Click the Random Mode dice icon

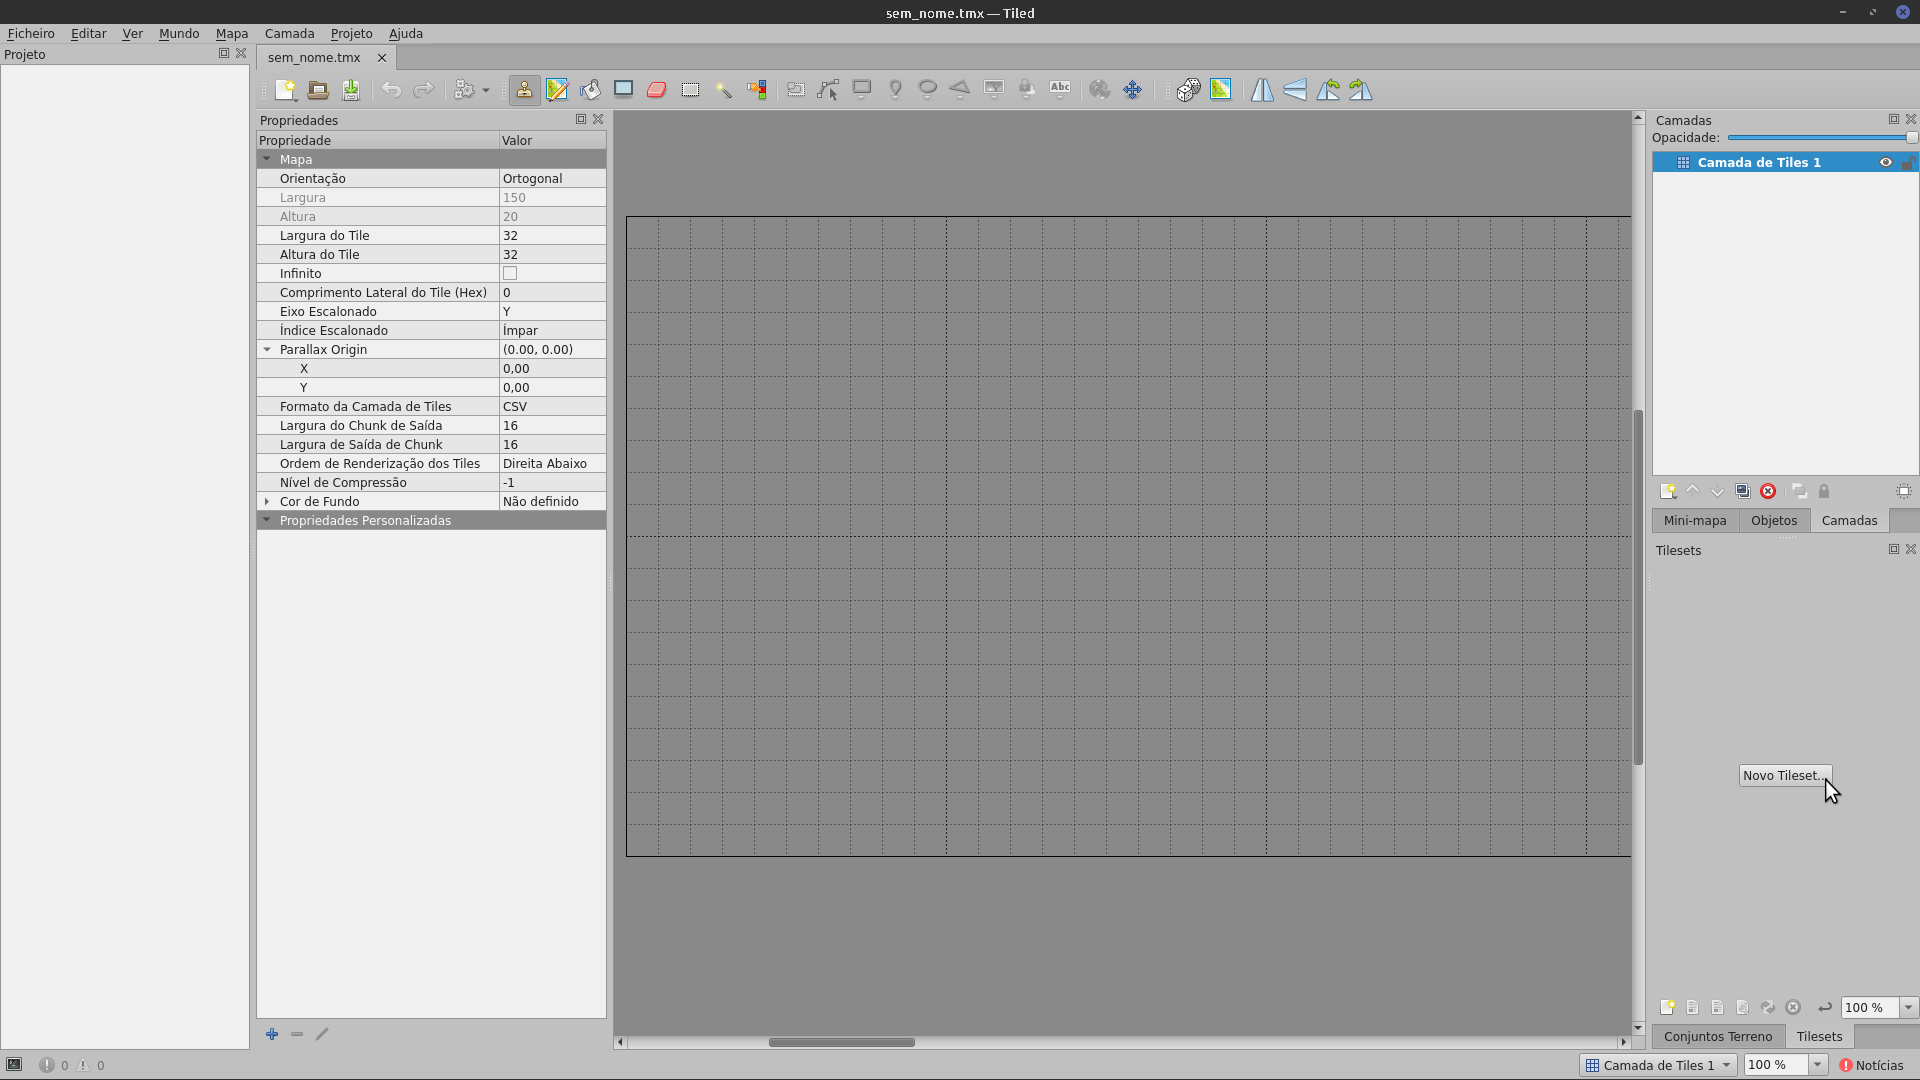pyautogui.click(x=1188, y=90)
